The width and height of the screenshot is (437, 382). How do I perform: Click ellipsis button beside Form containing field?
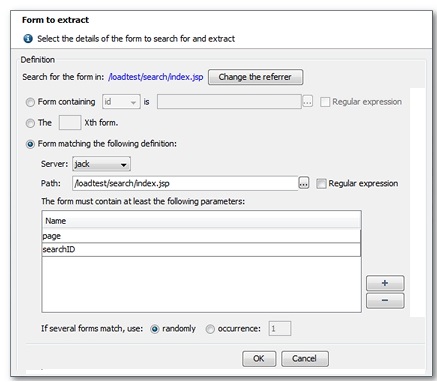307,101
